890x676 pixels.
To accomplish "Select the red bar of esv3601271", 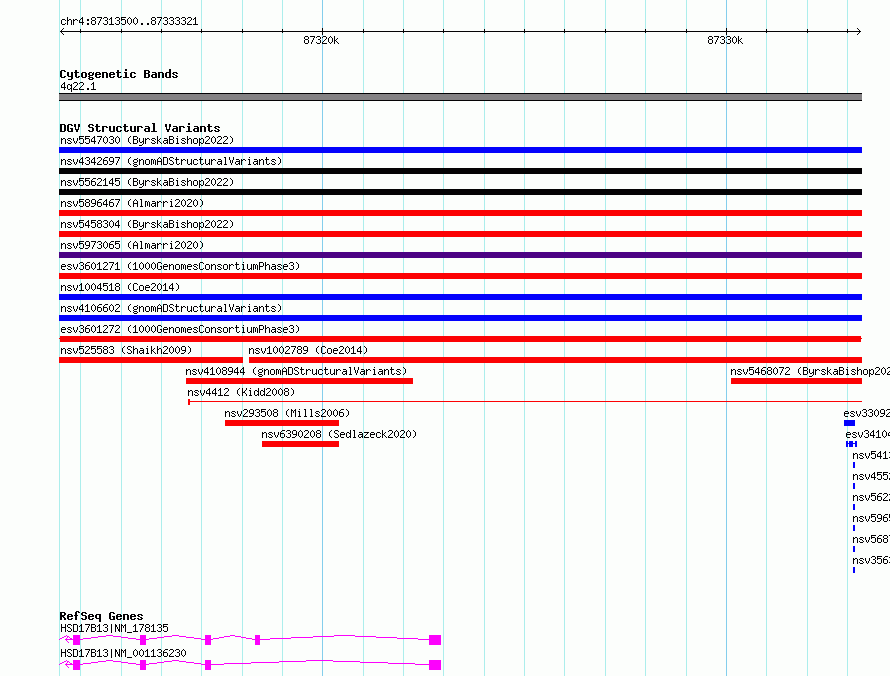I will click(460, 276).
